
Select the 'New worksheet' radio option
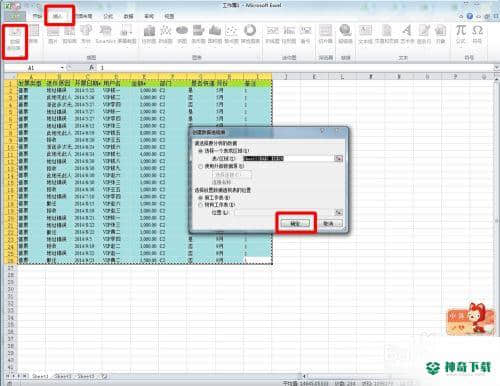(201, 198)
